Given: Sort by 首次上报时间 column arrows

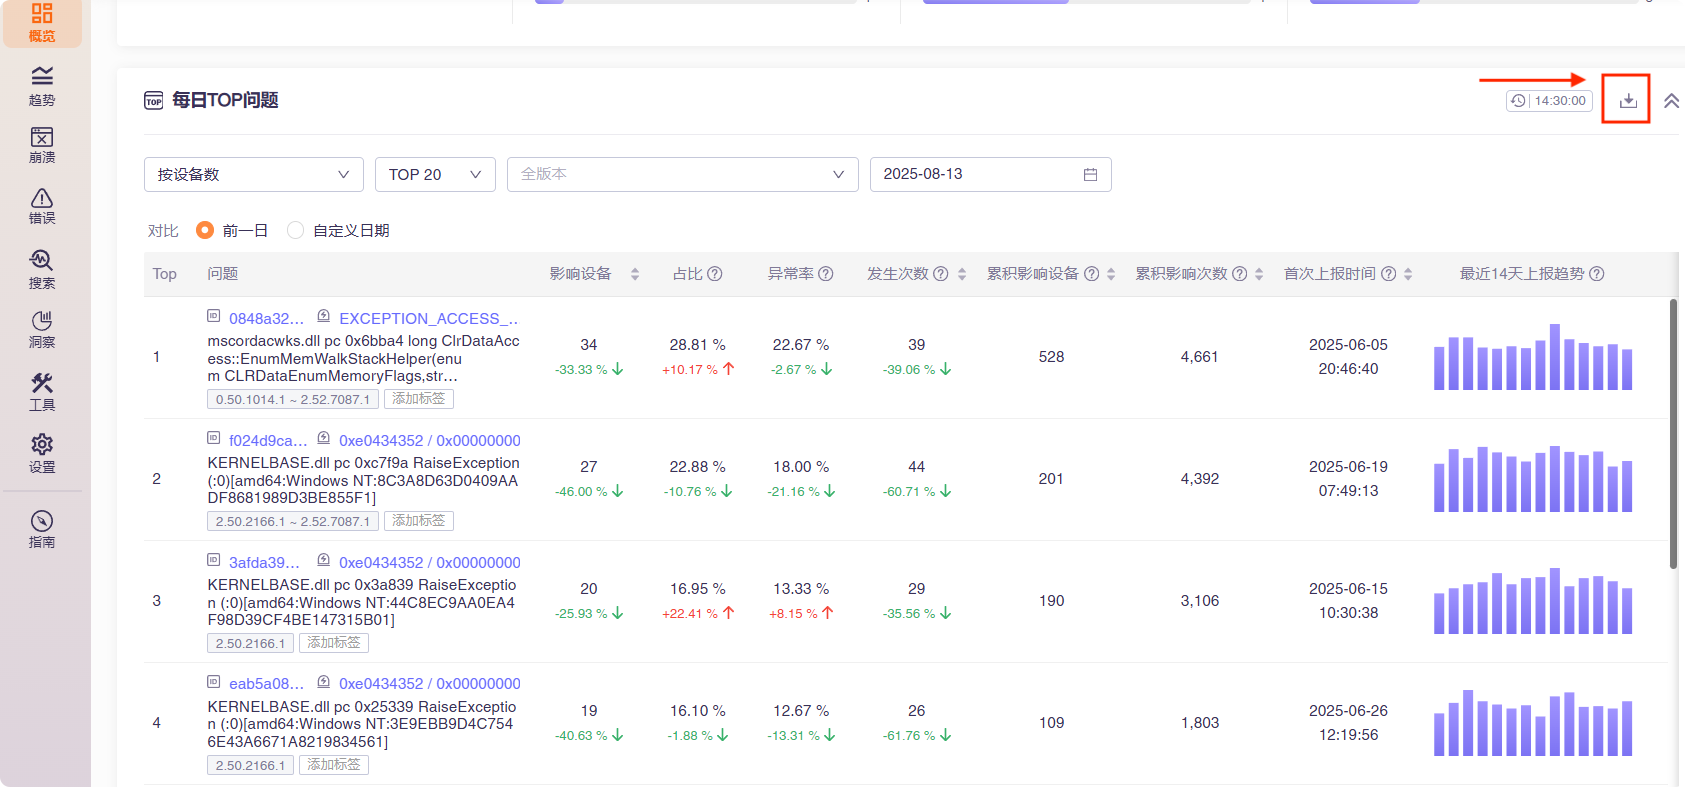Looking at the screenshot, I should (1408, 274).
